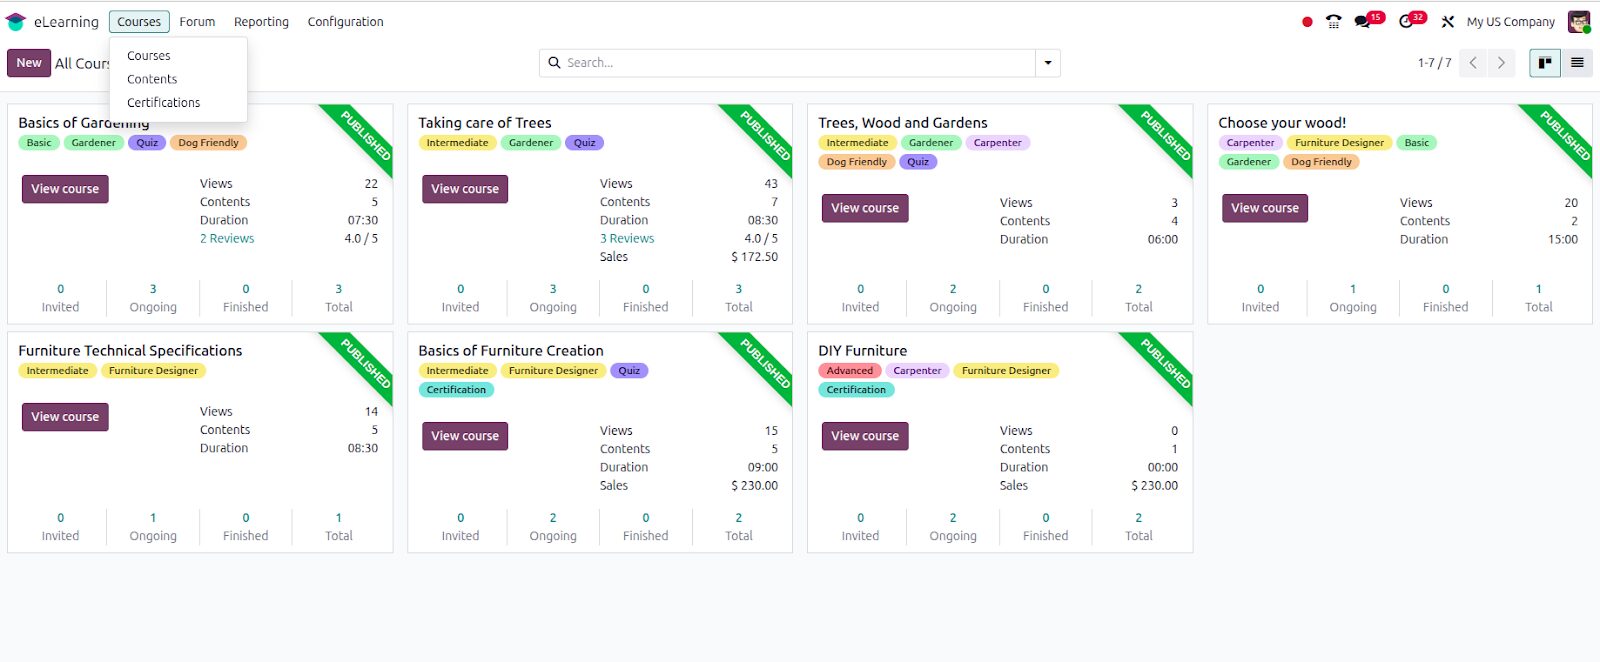Collapse the Courses dropdown menu
The image size is (1600, 662).
pyautogui.click(x=139, y=22)
